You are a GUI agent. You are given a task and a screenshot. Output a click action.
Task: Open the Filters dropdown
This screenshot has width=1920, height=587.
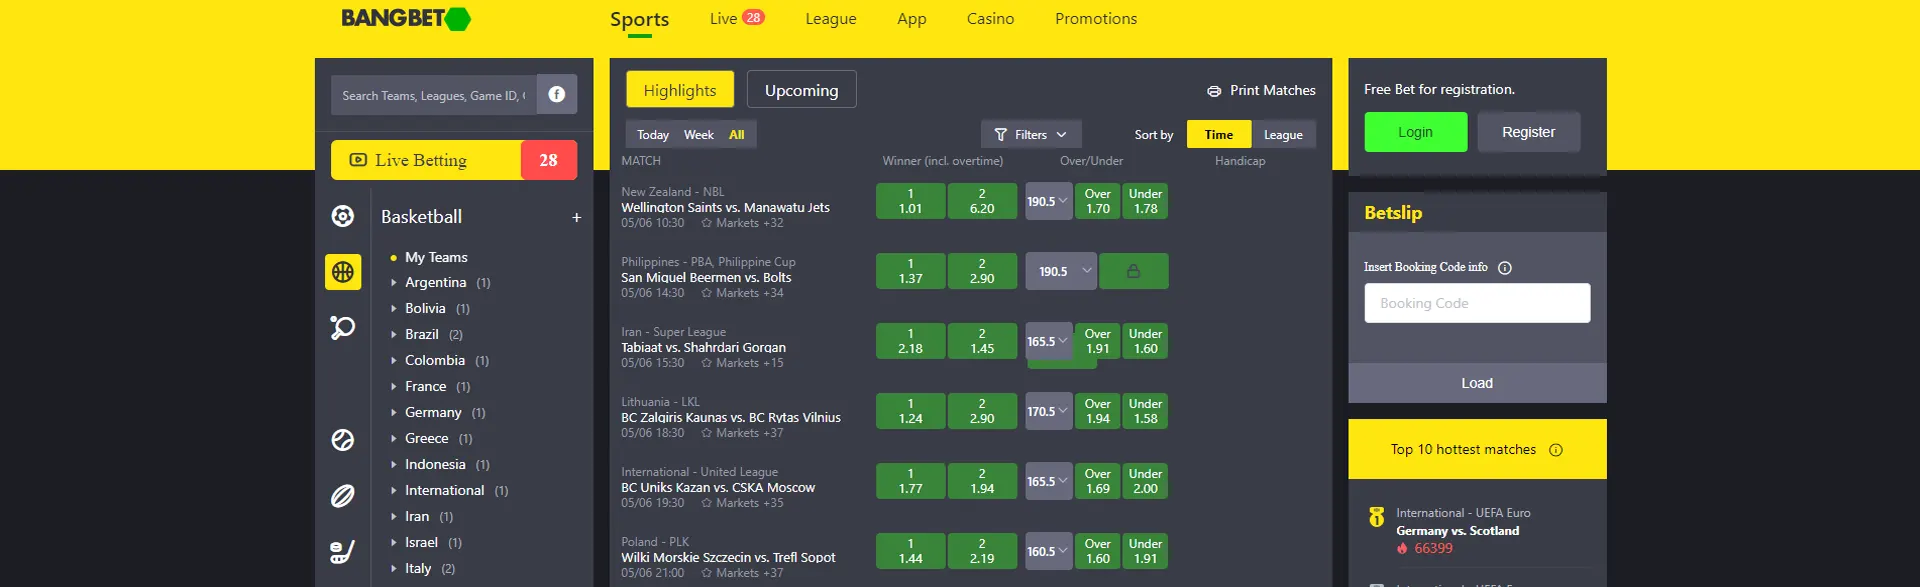1031,135
